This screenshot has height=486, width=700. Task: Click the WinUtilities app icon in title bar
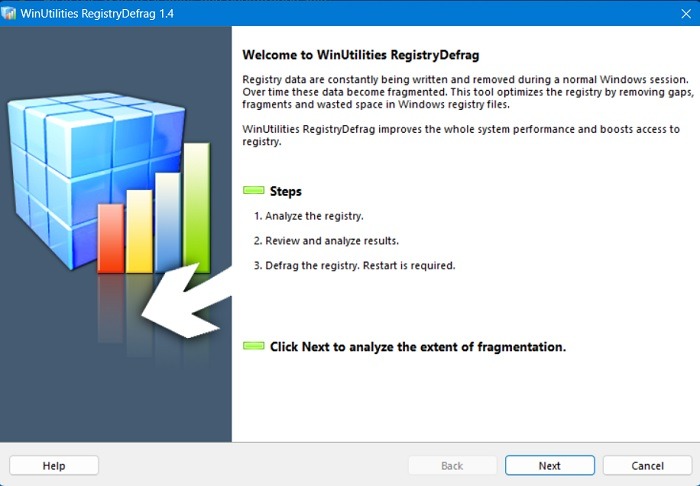point(8,13)
